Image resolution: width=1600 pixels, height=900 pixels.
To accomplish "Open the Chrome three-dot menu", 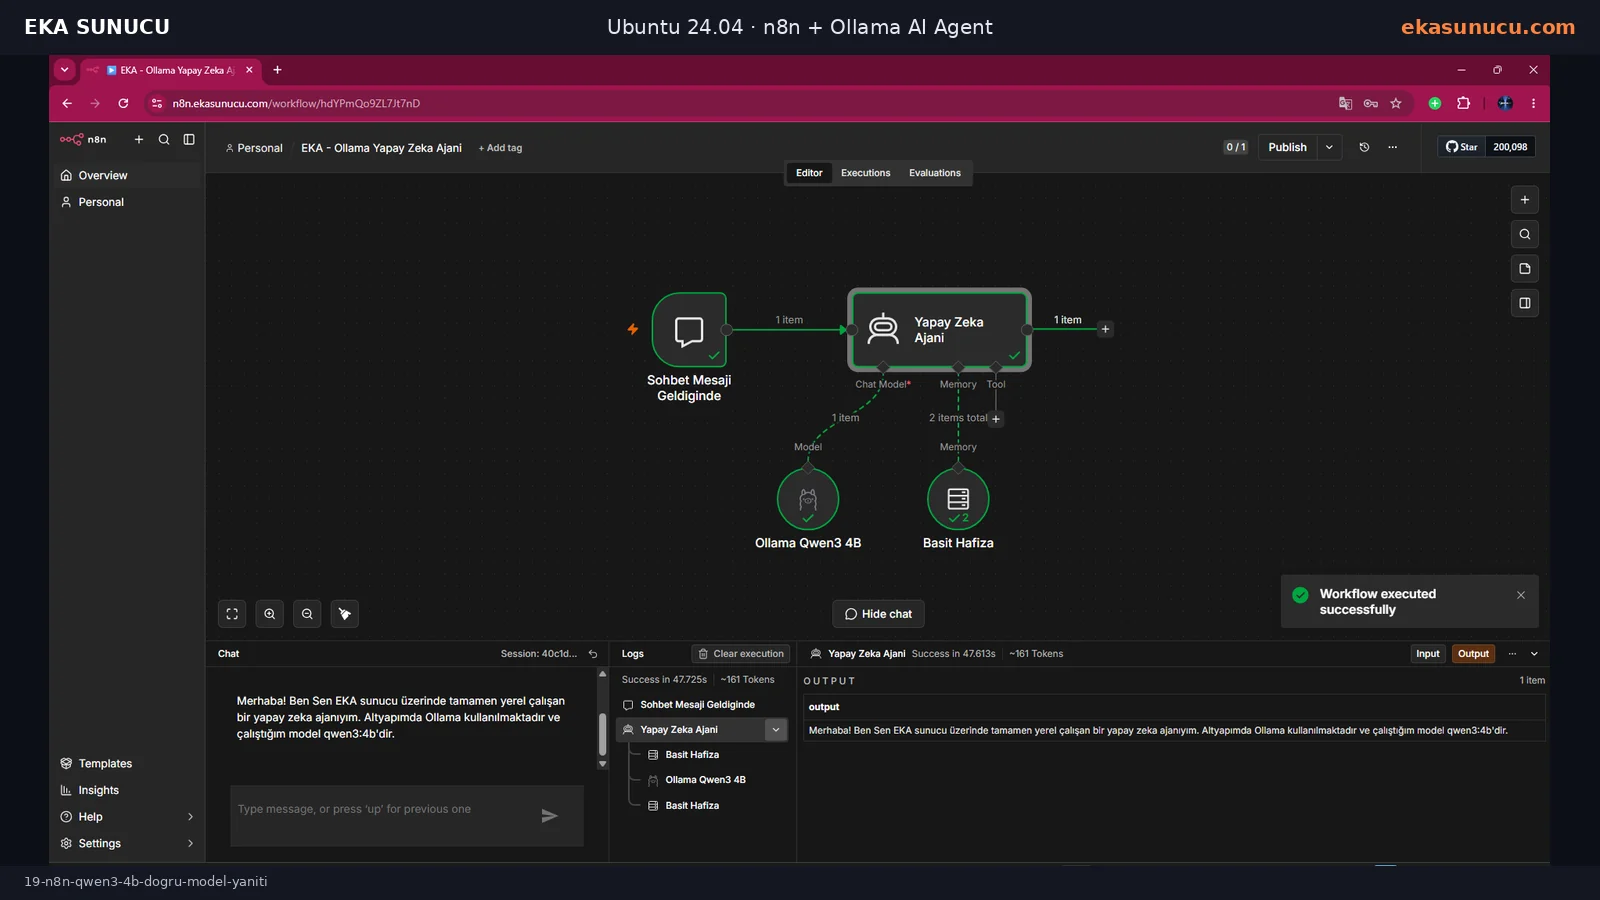I will point(1533,103).
